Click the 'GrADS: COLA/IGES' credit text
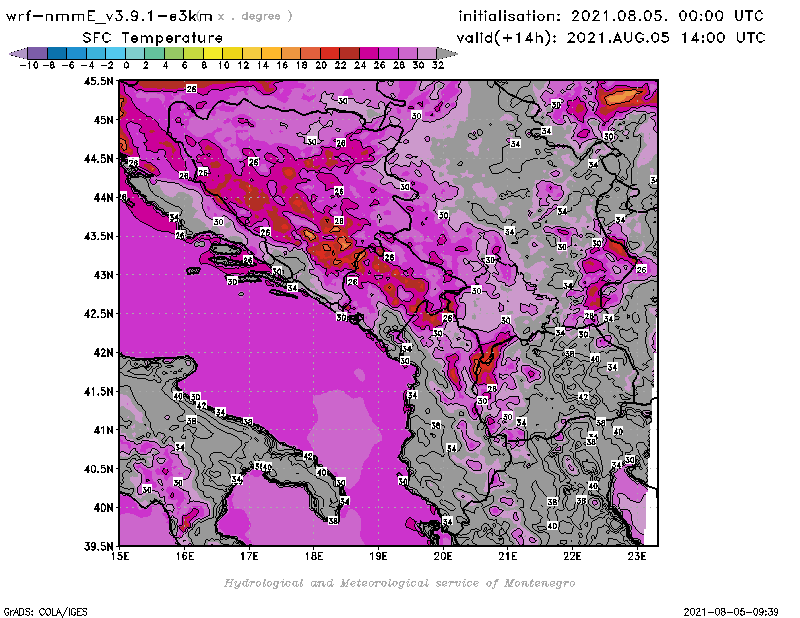This screenshot has width=800, height=618. [x=45, y=612]
